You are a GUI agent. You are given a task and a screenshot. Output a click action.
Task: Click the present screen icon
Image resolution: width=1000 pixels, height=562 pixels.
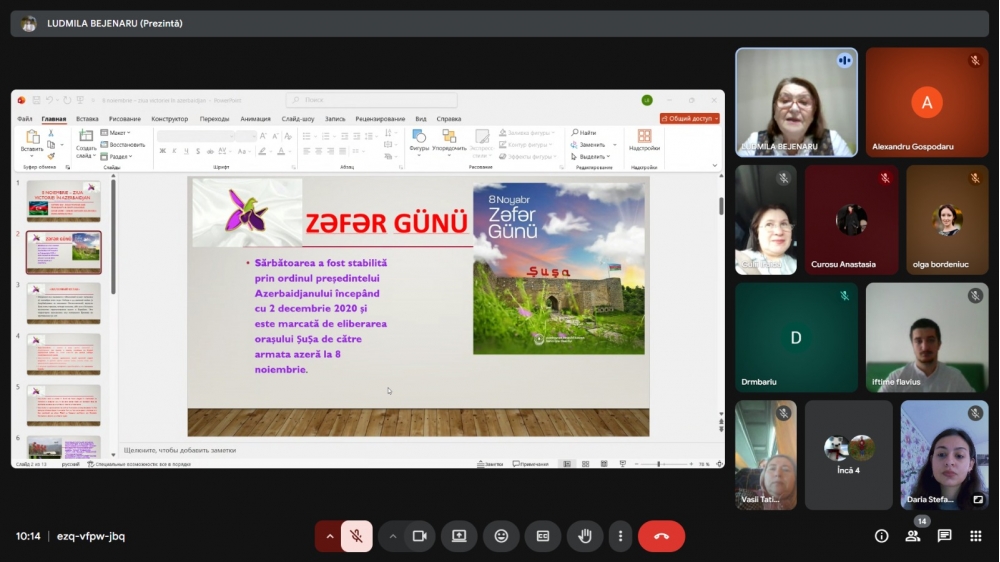pyautogui.click(x=459, y=536)
